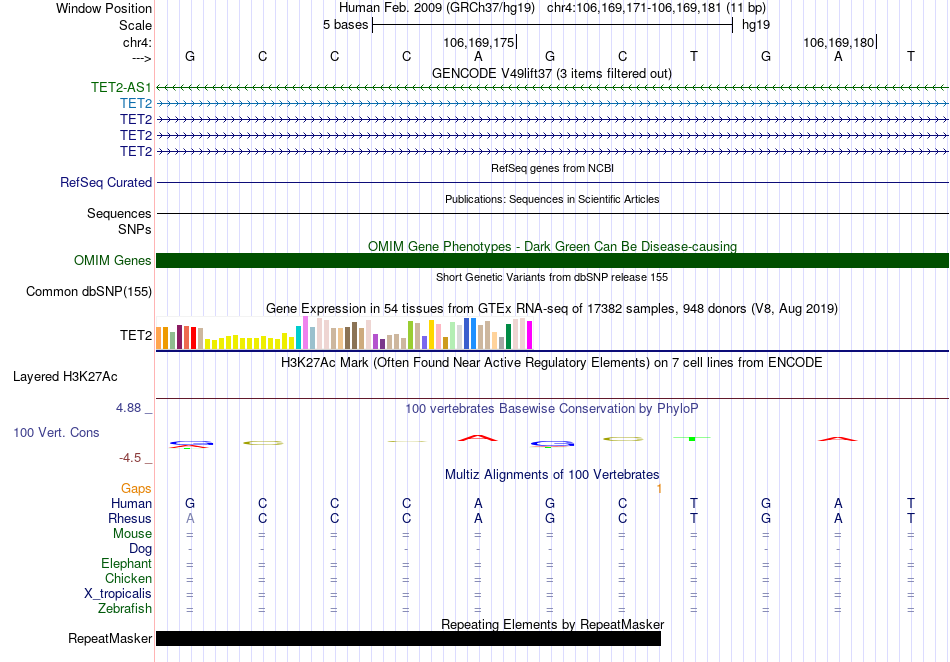
Task: Select the light blue TET2 transcript label
Action: (x=136, y=104)
